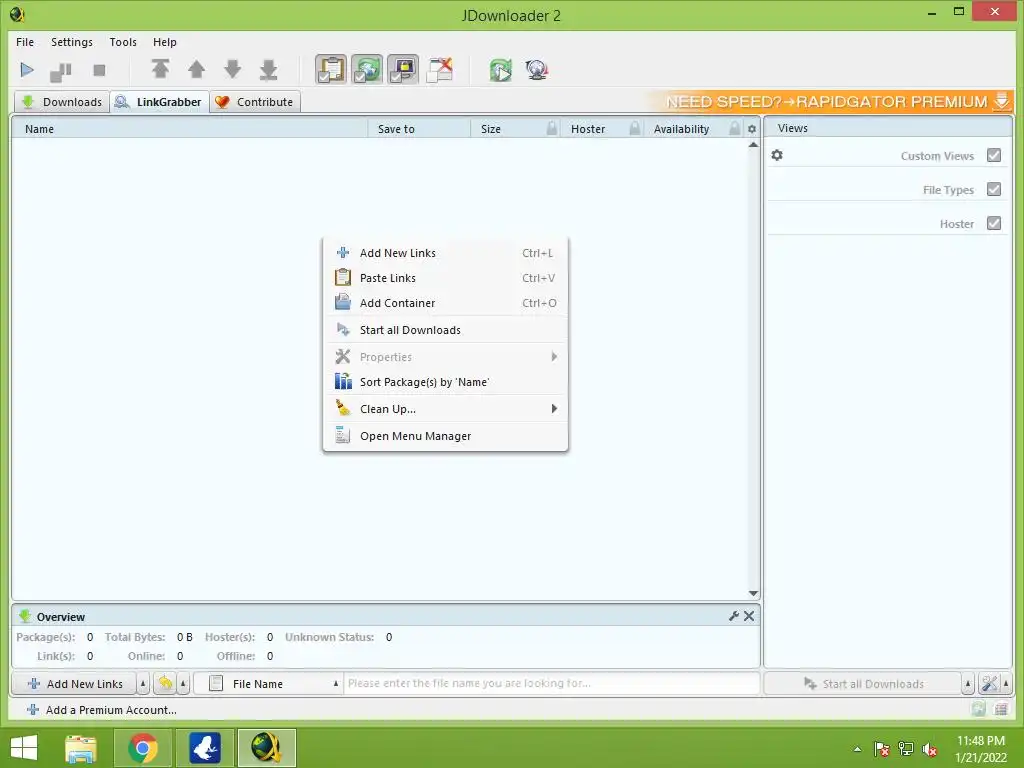This screenshot has height=768, width=1024.
Task: Start downloads with the play icon
Action: (x=27, y=70)
